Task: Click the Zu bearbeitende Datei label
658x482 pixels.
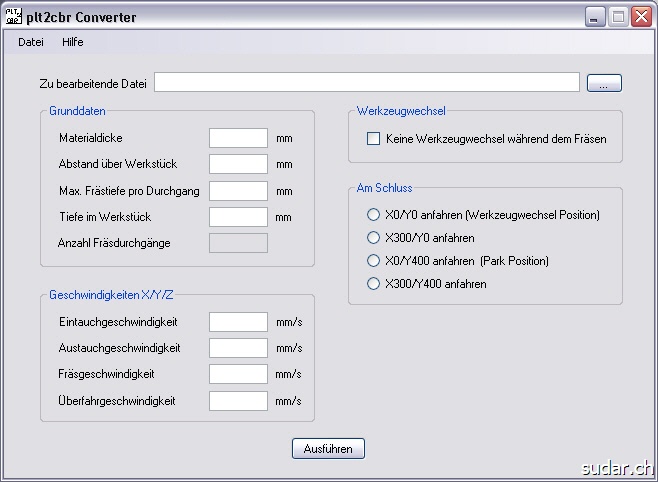Action: 93,84
